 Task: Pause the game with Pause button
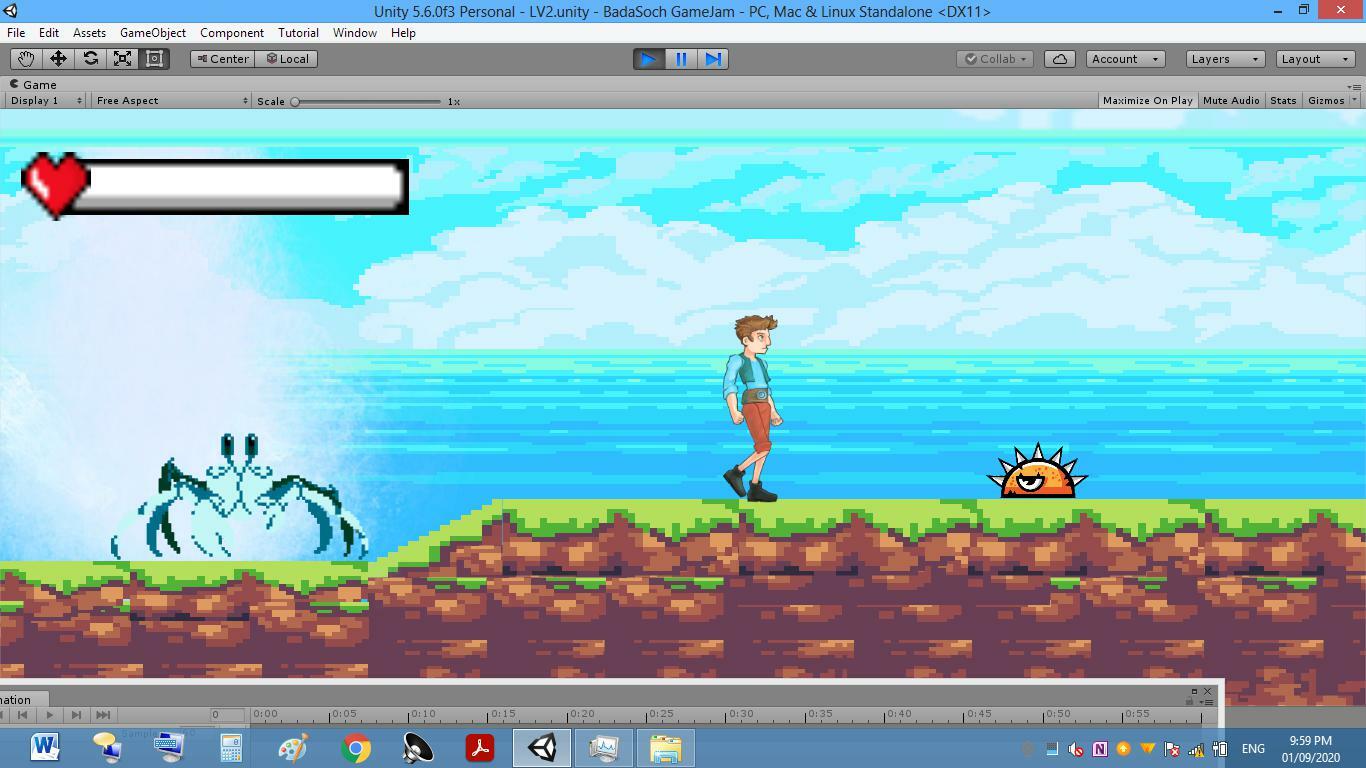(x=681, y=59)
